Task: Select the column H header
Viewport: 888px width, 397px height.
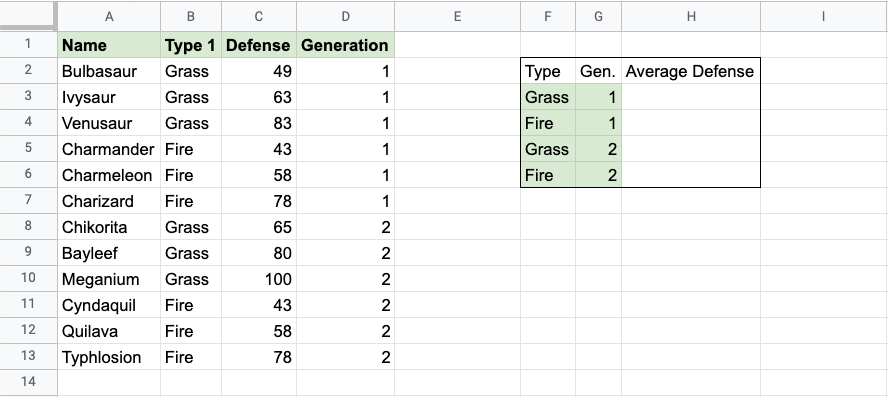Action: pos(691,16)
